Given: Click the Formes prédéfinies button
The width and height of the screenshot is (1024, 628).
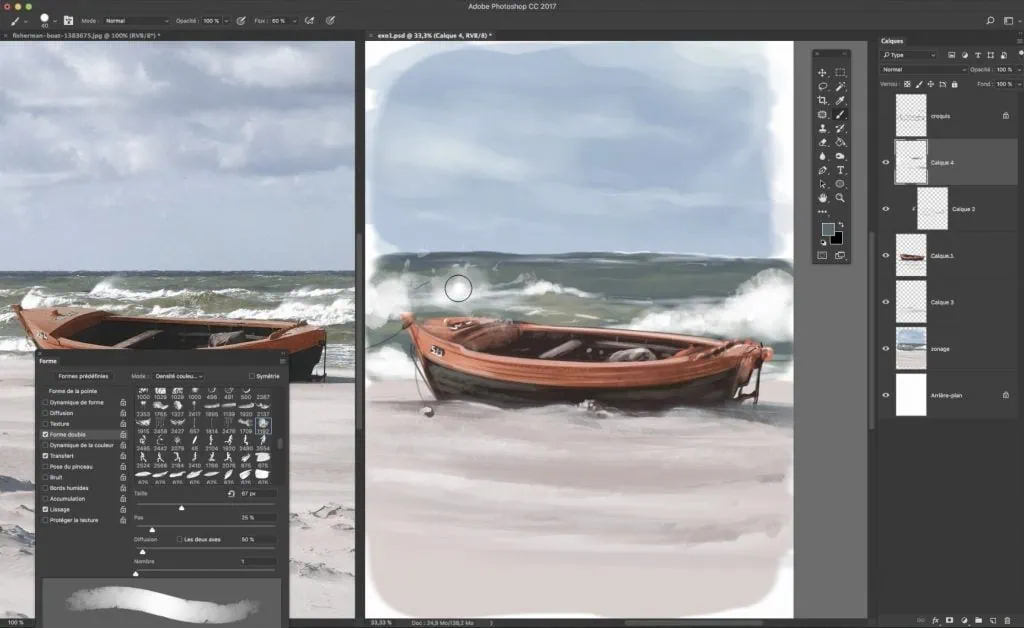Looking at the screenshot, I should [83, 376].
